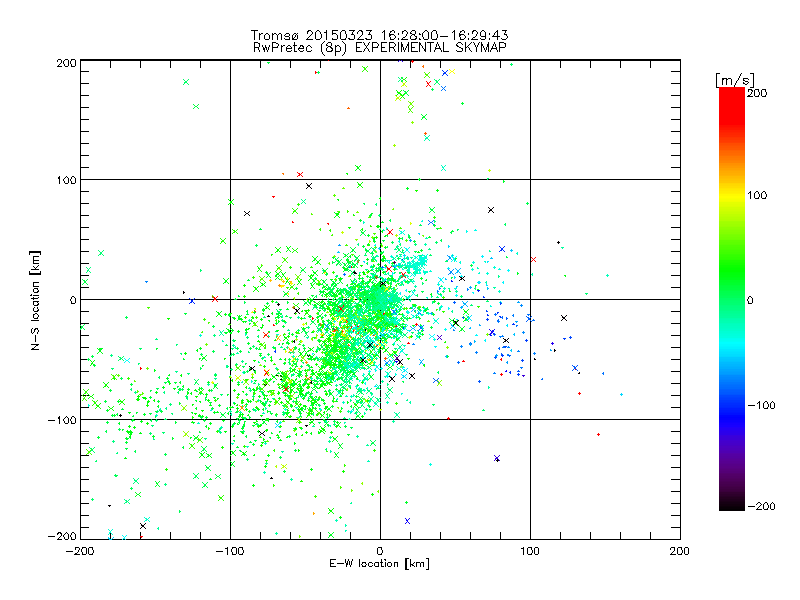Click the colorbar tick label '-200'

761,506
